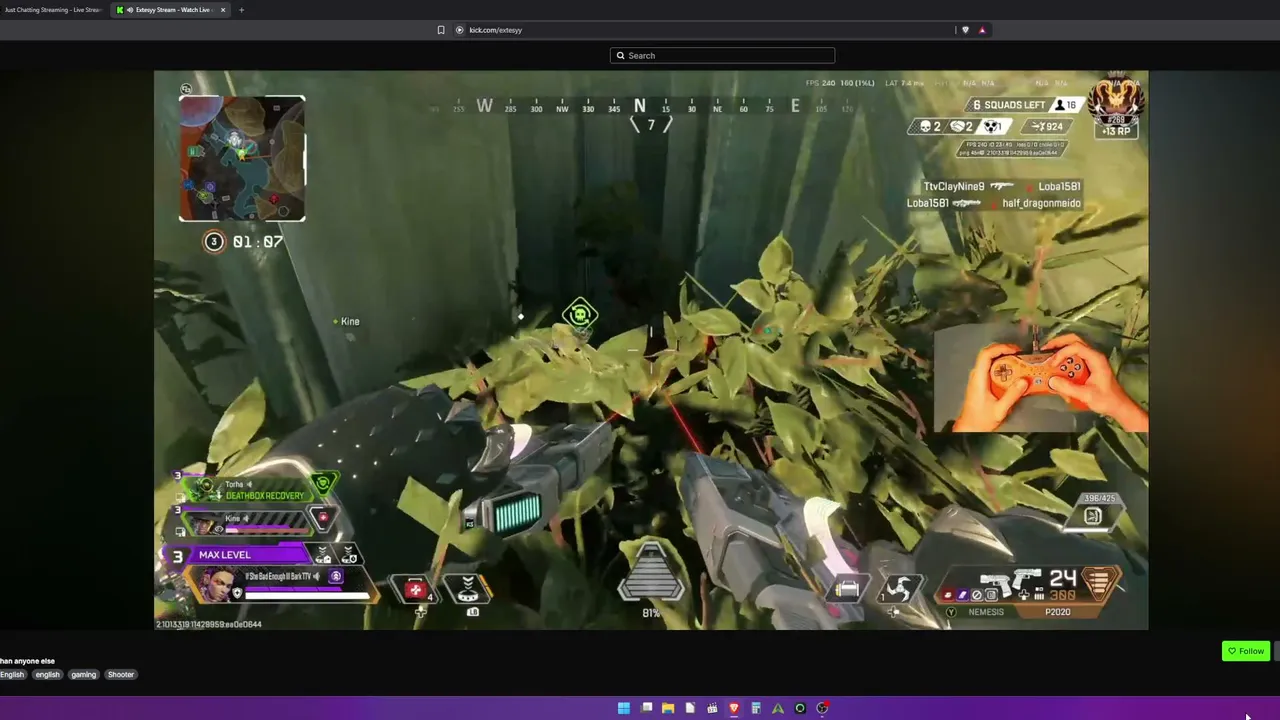Click the 396/425 inventory counter
Image resolution: width=1280 pixels, height=720 pixels.
click(1098, 498)
